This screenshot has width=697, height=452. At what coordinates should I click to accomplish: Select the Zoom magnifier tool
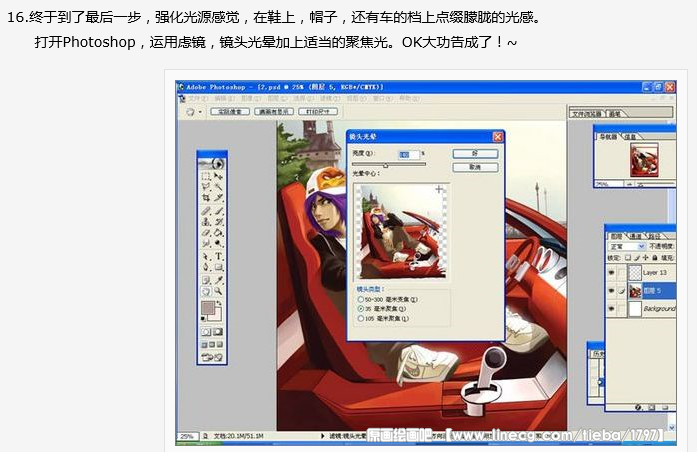218,291
